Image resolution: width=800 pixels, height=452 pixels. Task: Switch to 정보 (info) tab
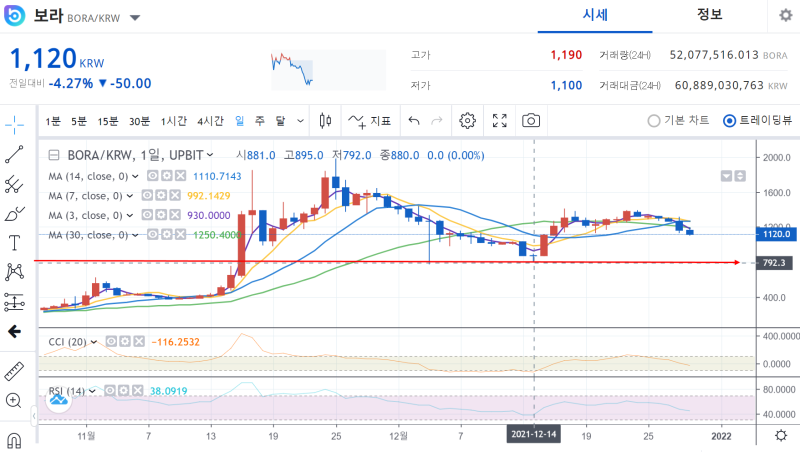coord(710,15)
